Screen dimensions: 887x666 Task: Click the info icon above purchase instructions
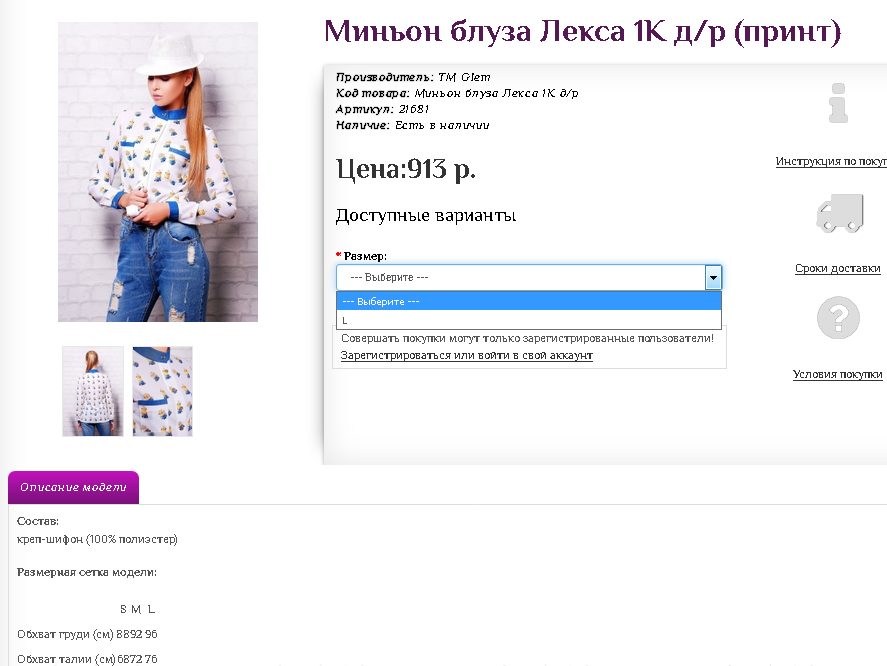[x=838, y=103]
